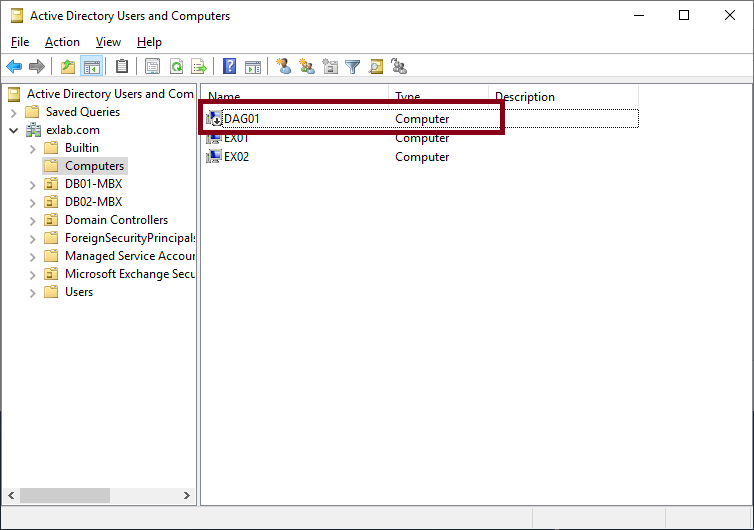This screenshot has width=754, height=530.
Task: Expand the ForeignSecurityPrincipals node
Action: coord(33,239)
